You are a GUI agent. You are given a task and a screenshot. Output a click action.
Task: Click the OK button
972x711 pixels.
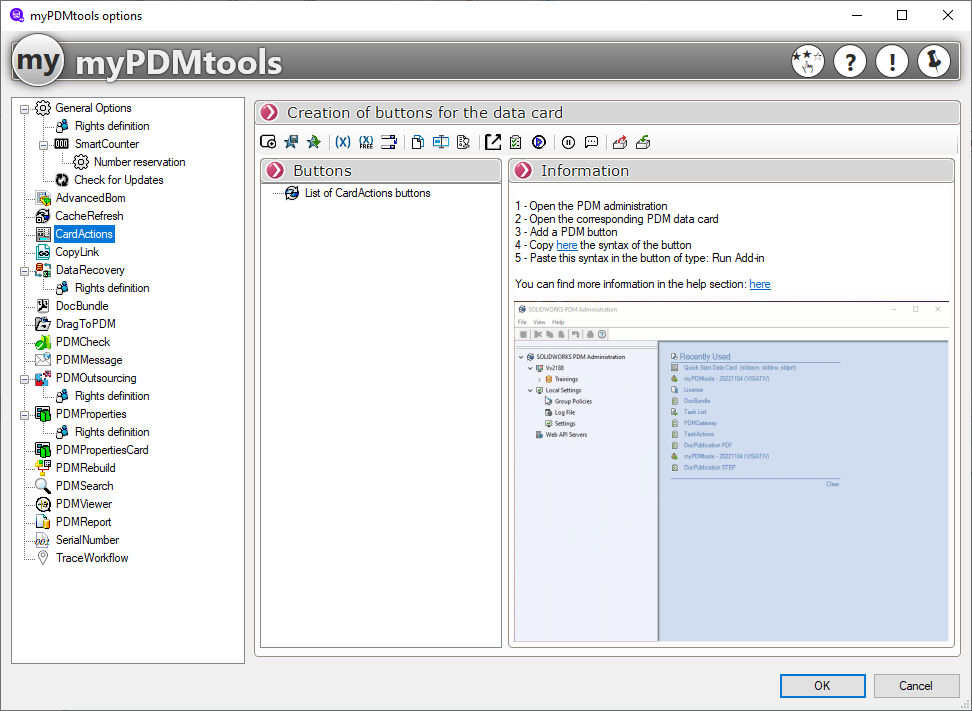click(822, 686)
